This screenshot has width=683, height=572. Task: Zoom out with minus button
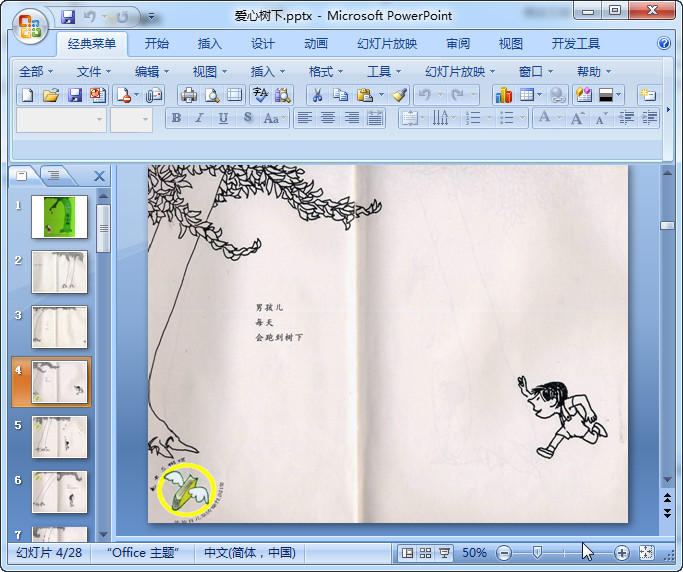pos(504,553)
